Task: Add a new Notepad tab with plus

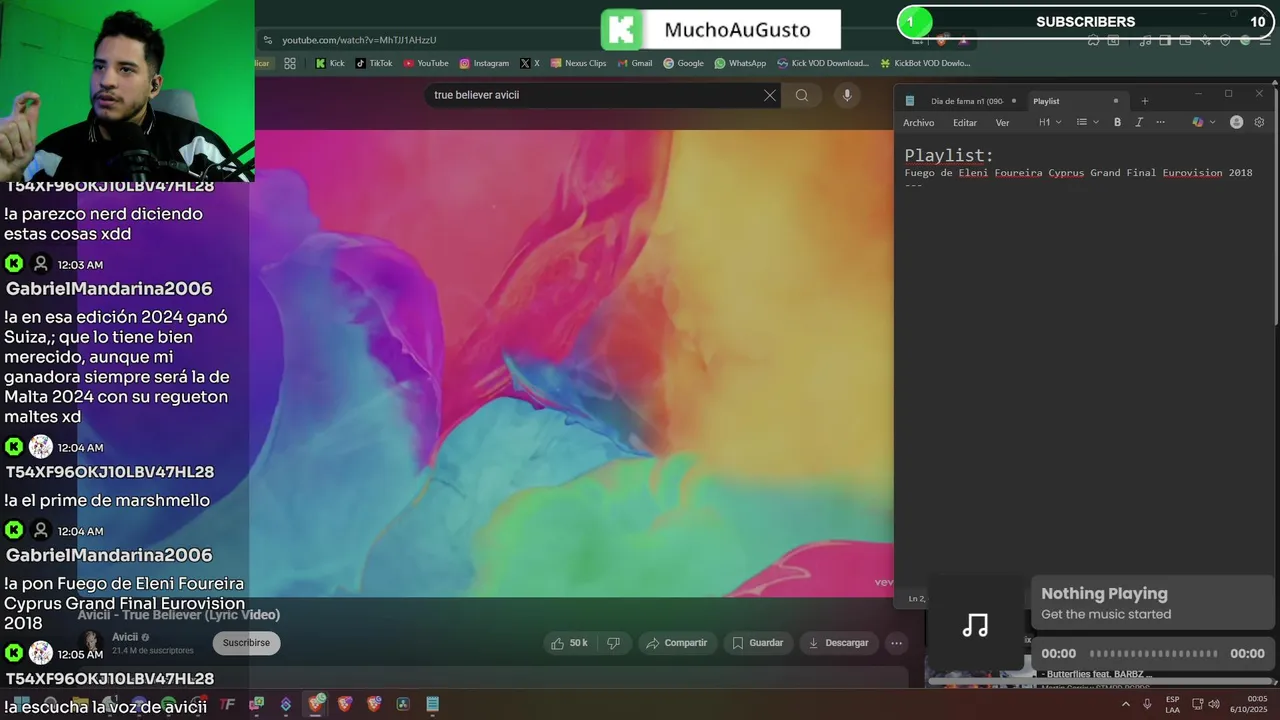Action: tap(1145, 101)
